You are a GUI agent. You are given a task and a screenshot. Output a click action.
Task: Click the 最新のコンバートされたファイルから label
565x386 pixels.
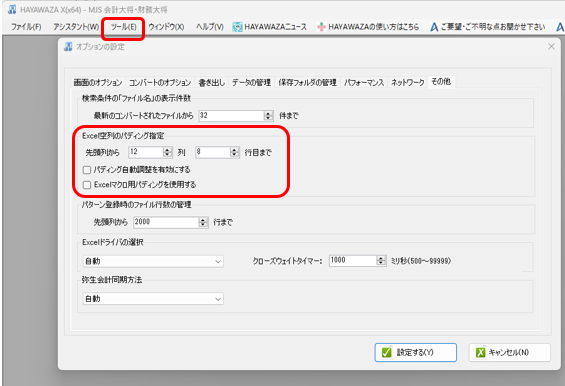(x=143, y=116)
